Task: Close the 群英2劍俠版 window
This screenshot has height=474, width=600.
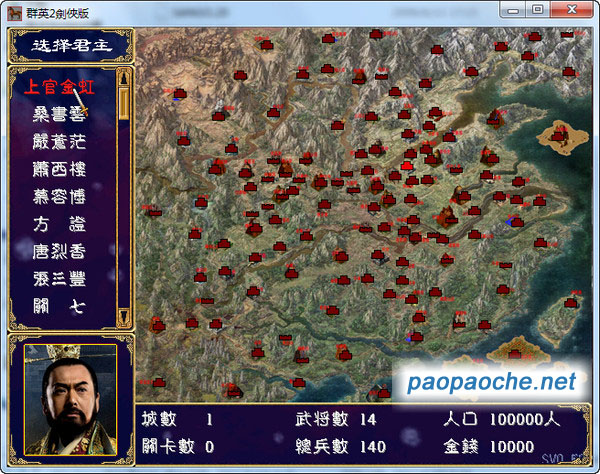Action: pos(572,10)
